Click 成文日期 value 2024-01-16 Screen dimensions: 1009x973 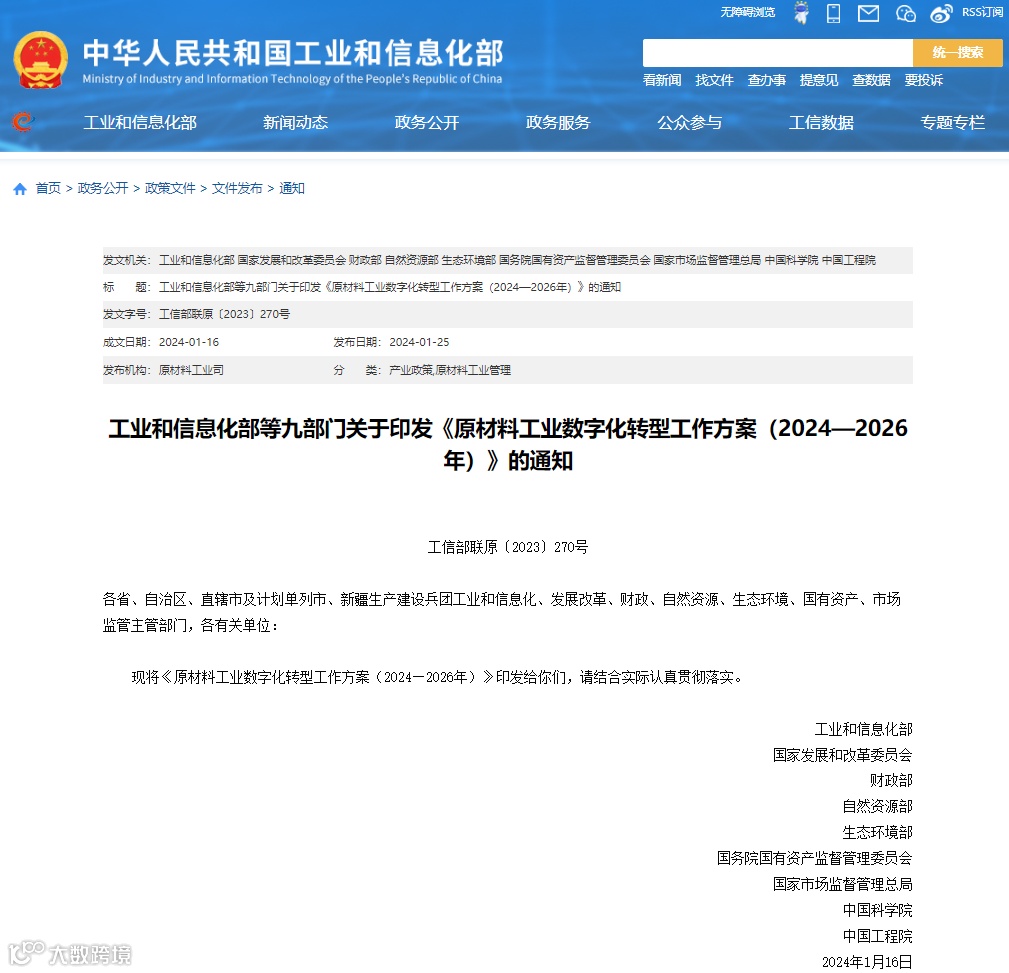[x=189, y=342]
